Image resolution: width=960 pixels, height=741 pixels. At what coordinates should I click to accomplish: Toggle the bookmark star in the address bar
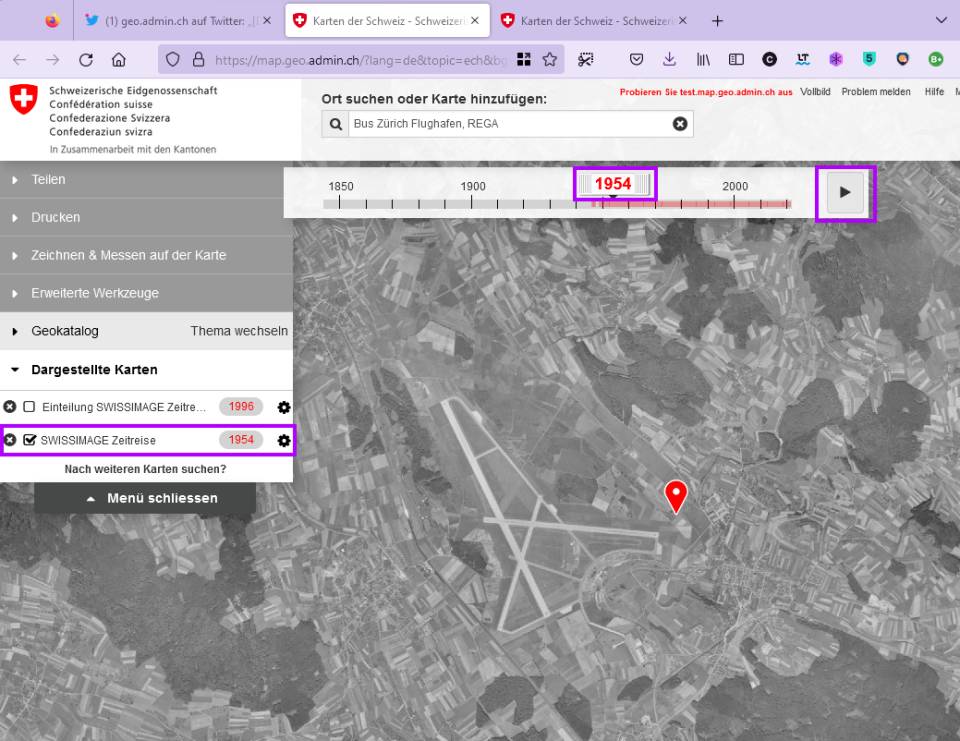coord(550,60)
